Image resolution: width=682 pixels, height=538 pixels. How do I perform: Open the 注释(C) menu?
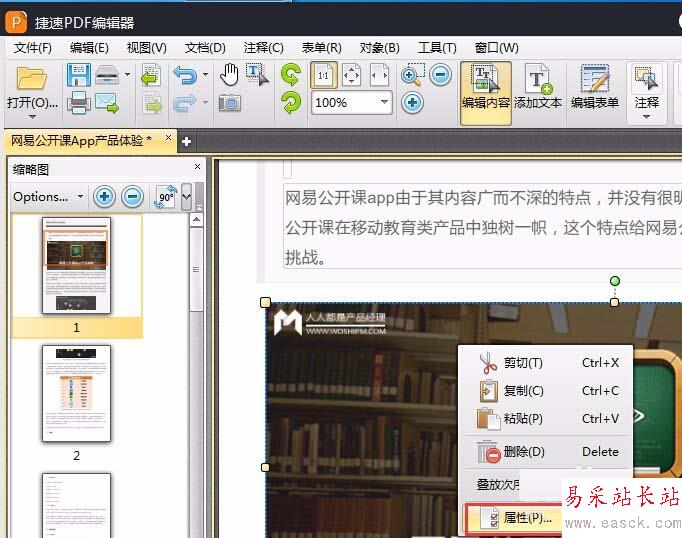[264, 47]
